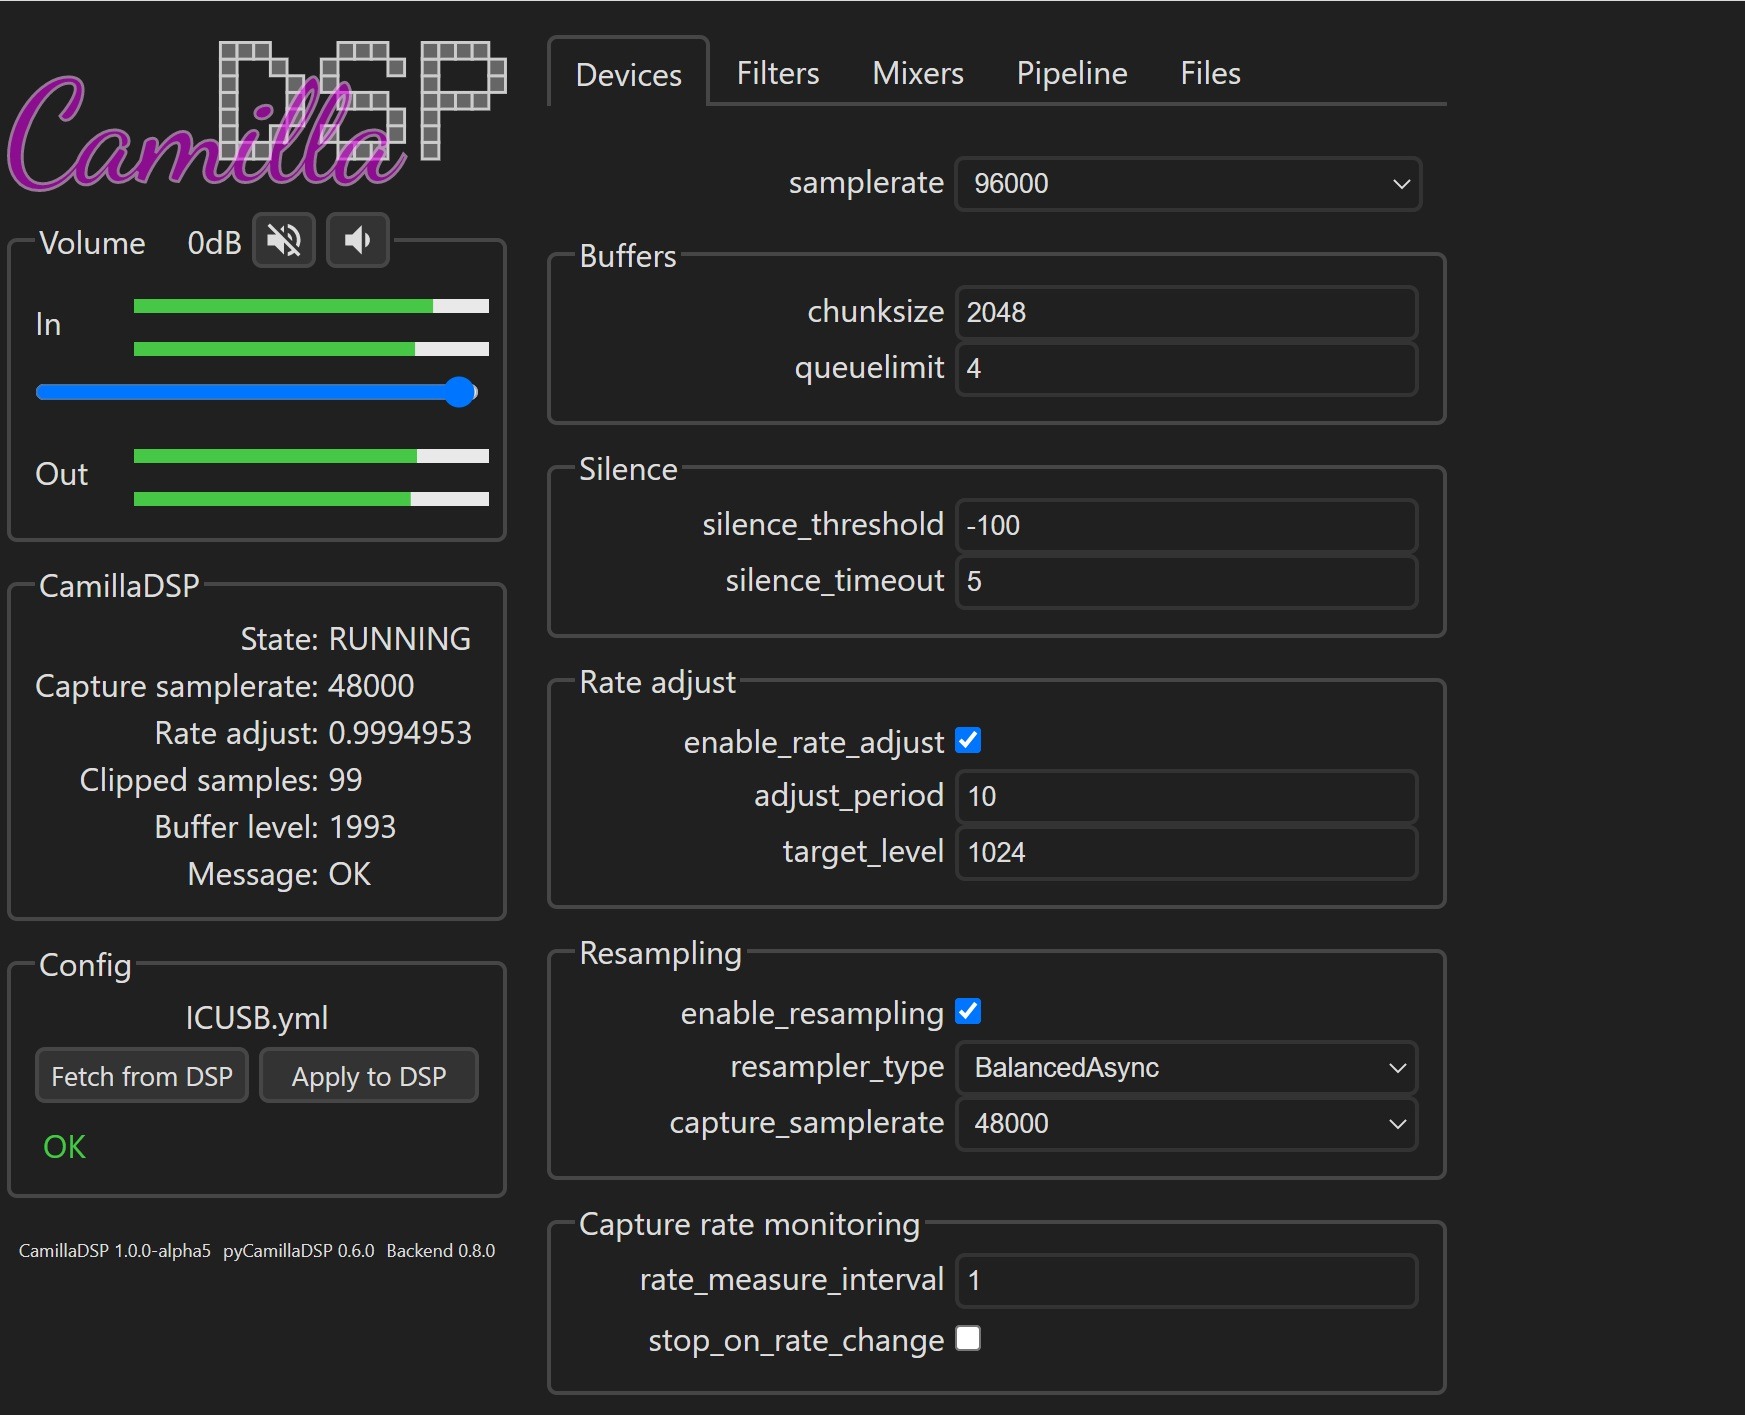Click the Fetch from DSP button
The height and width of the screenshot is (1415, 1745).
(x=142, y=1076)
